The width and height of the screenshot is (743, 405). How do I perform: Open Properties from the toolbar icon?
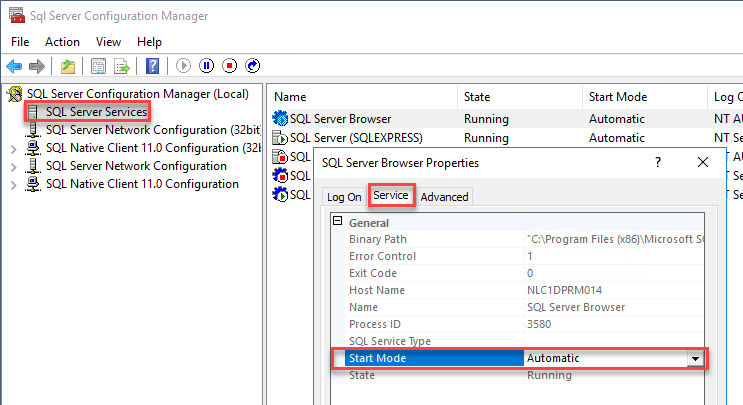(99, 66)
